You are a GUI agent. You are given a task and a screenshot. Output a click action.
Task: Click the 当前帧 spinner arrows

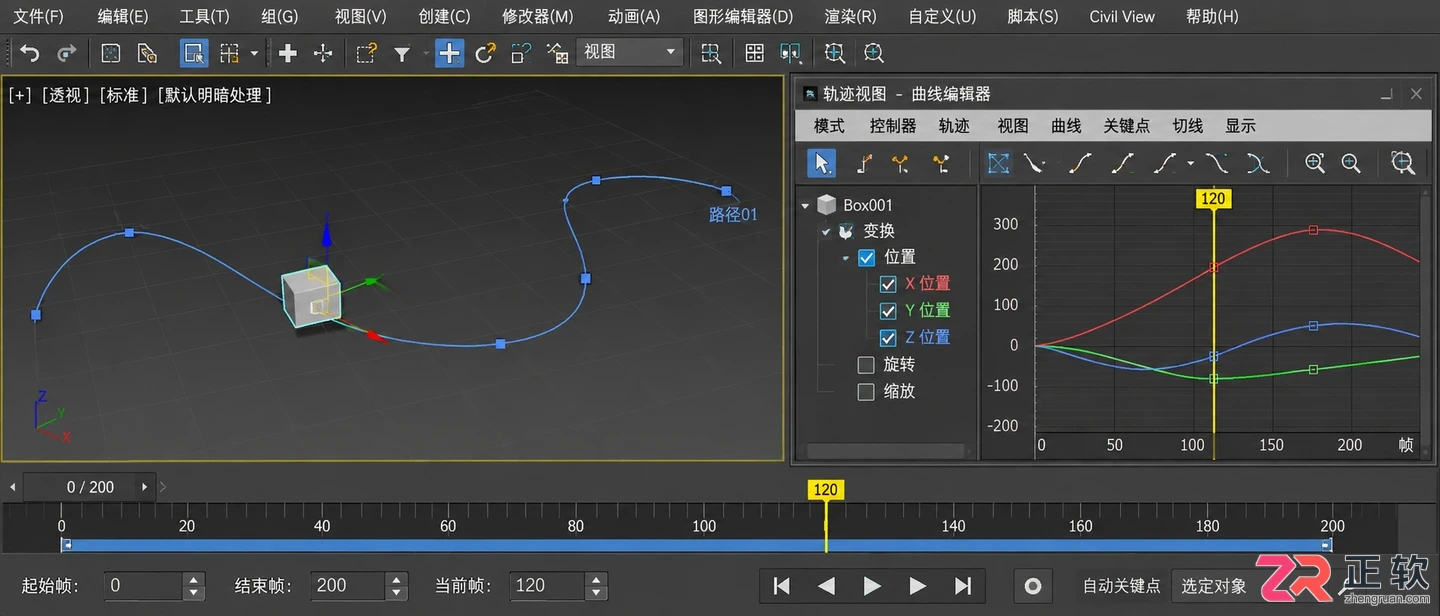597,585
